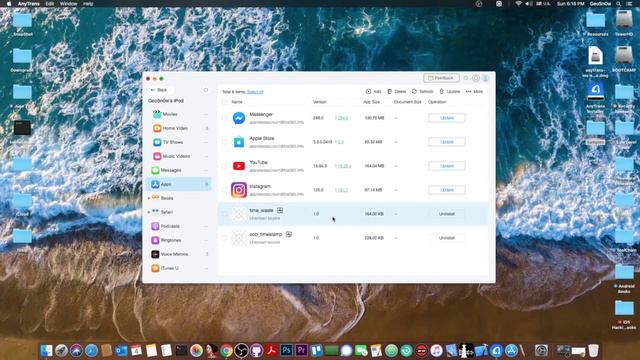Image resolution: width=640 pixels, height=360 pixels.
Task: Click the rightmost icon in the AnyTrans title bar
Action: (486, 78)
